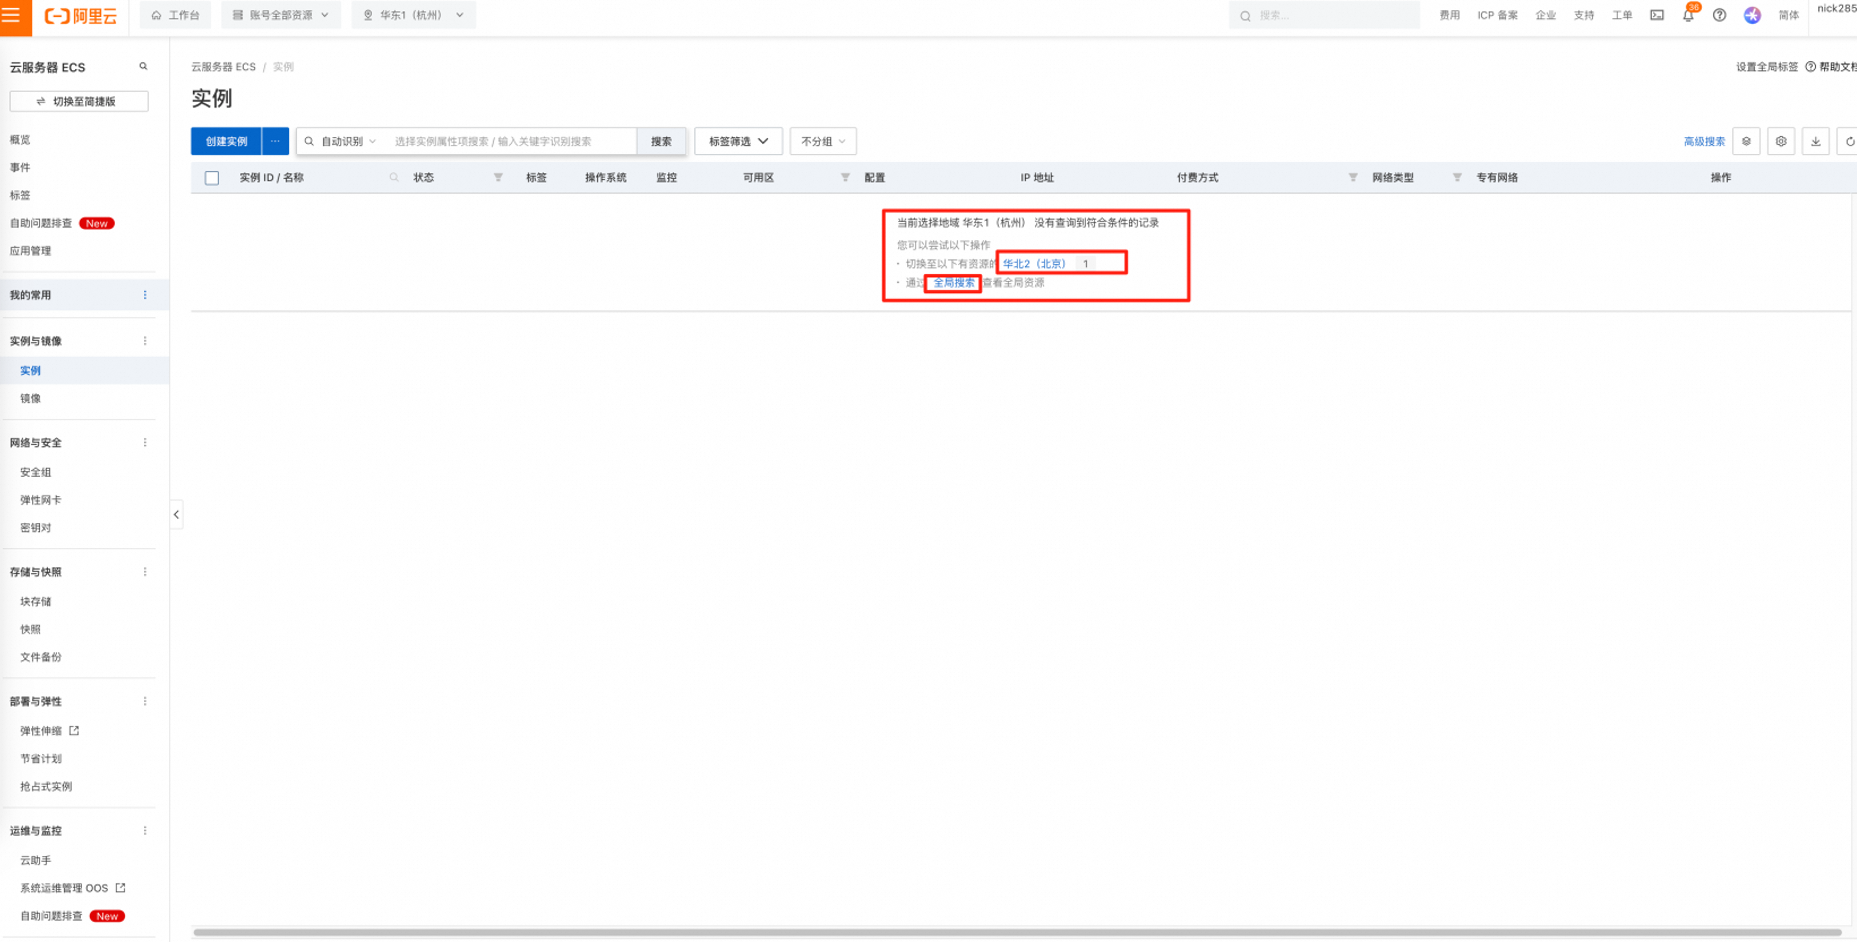Open the 自动识别 search type dropdown
Screen dimensions: 1857x942
click(x=347, y=141)
